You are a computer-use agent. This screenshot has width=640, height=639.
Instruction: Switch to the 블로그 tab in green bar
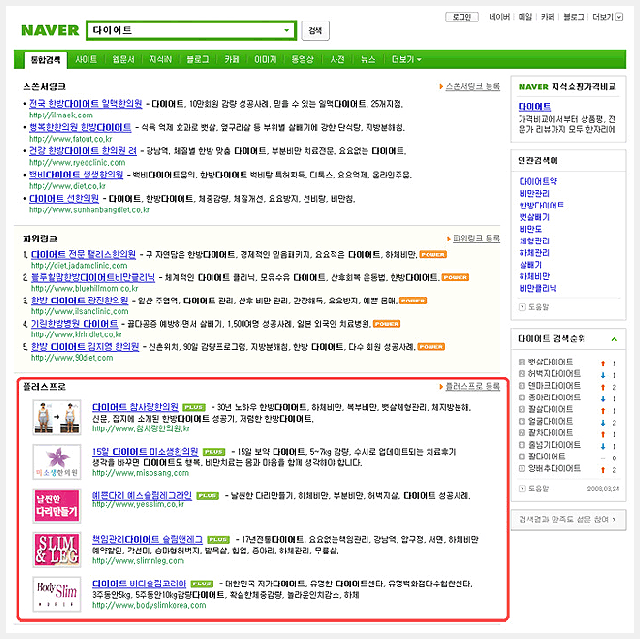point(198,60)
